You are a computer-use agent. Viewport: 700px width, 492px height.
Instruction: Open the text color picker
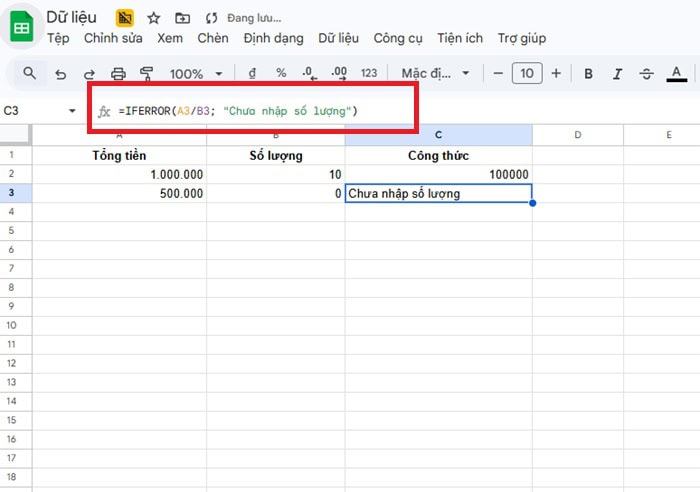coord(677,73)
